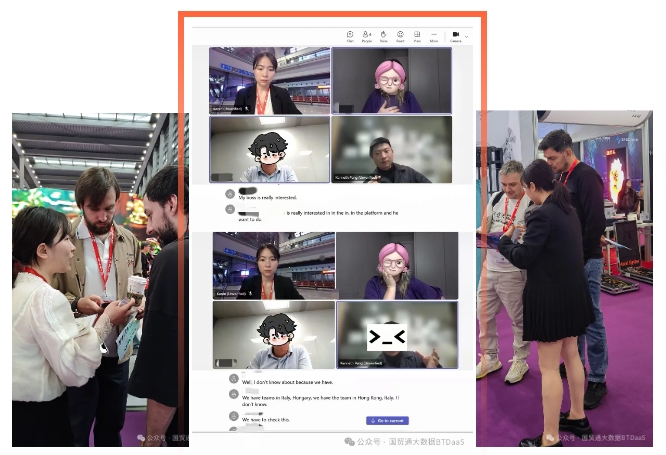The image size is (666, 455).
Task: Click the 'Go to current' button
Action: 387,421
